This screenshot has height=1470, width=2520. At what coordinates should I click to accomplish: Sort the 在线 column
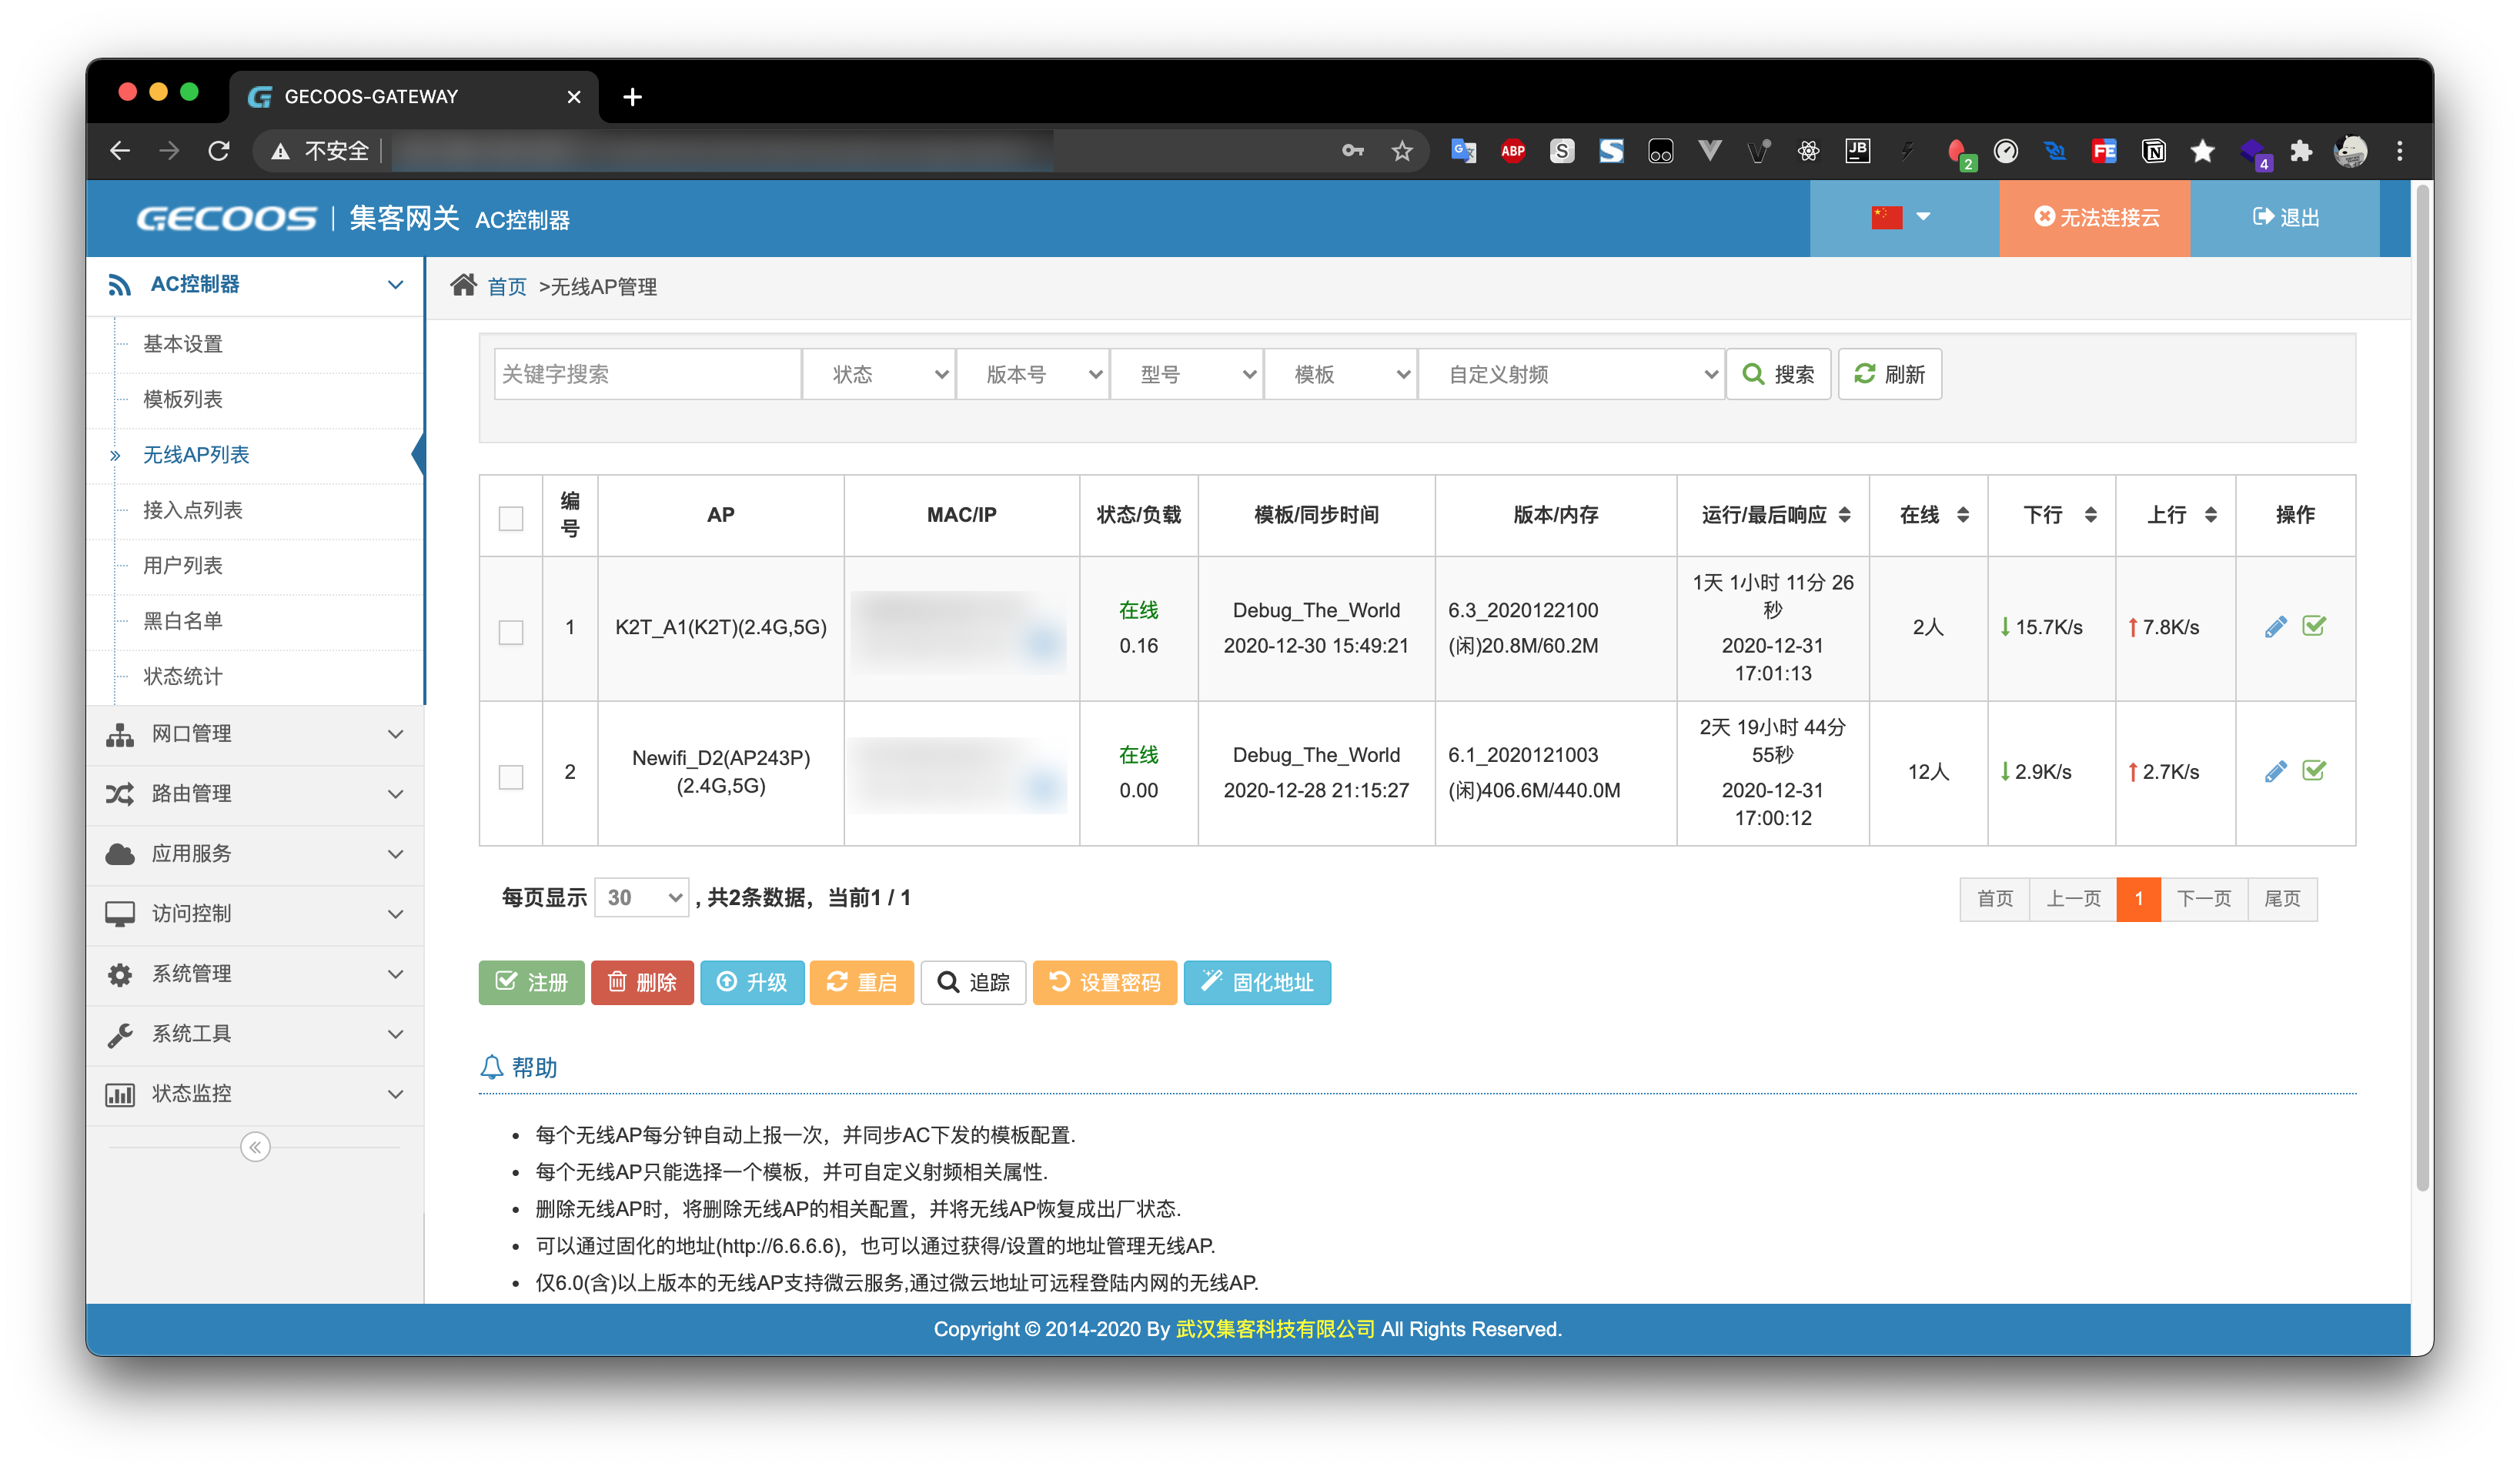1963,515
